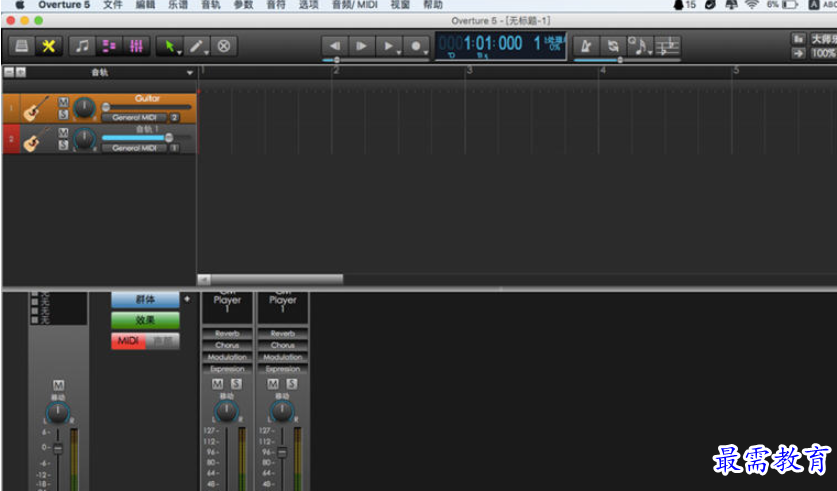Mute the Guitar track
Screen dimensions: 837x491
tap(63, 102)
